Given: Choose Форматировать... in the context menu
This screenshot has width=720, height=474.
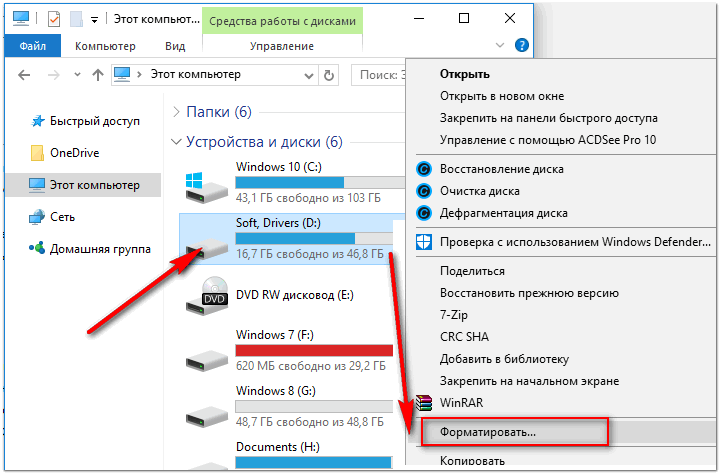Looking at the screenshot, I should pos(488,432).
